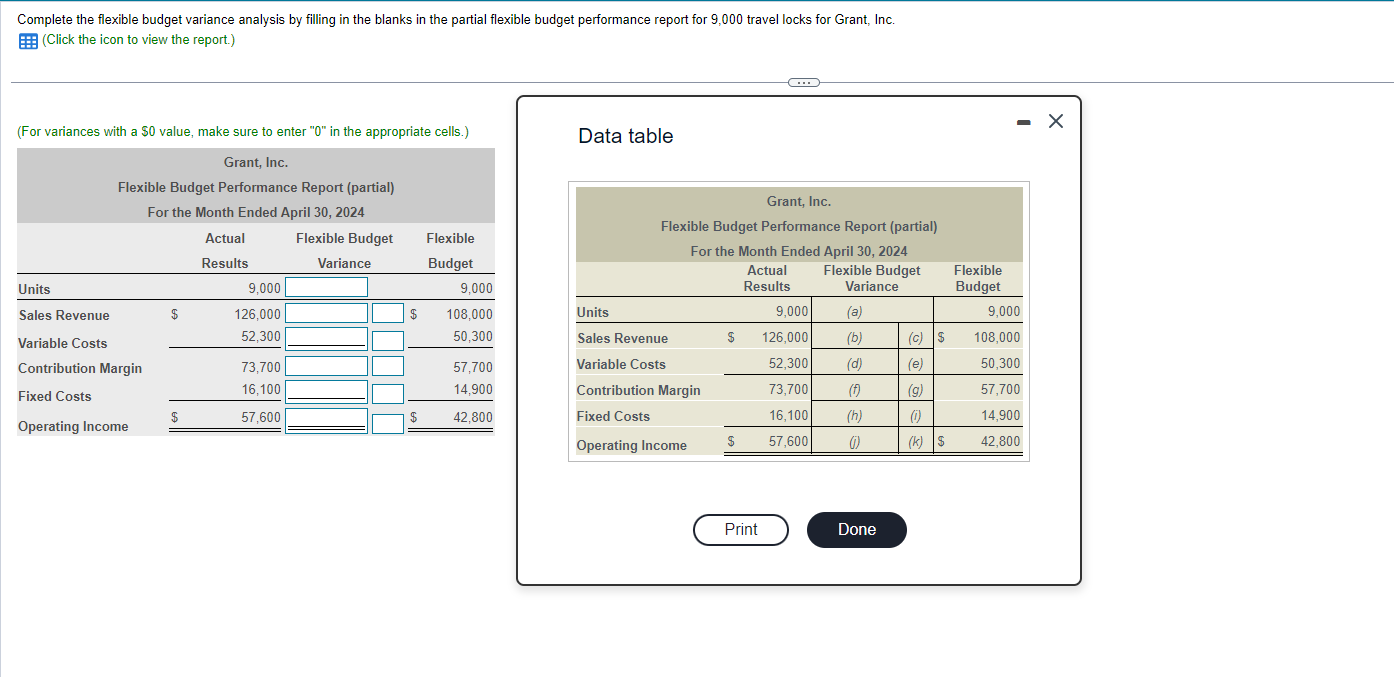Screen dimensions: 1394x677
Task: Click blank (a) in data table
Action: click(x=854, y=312)
